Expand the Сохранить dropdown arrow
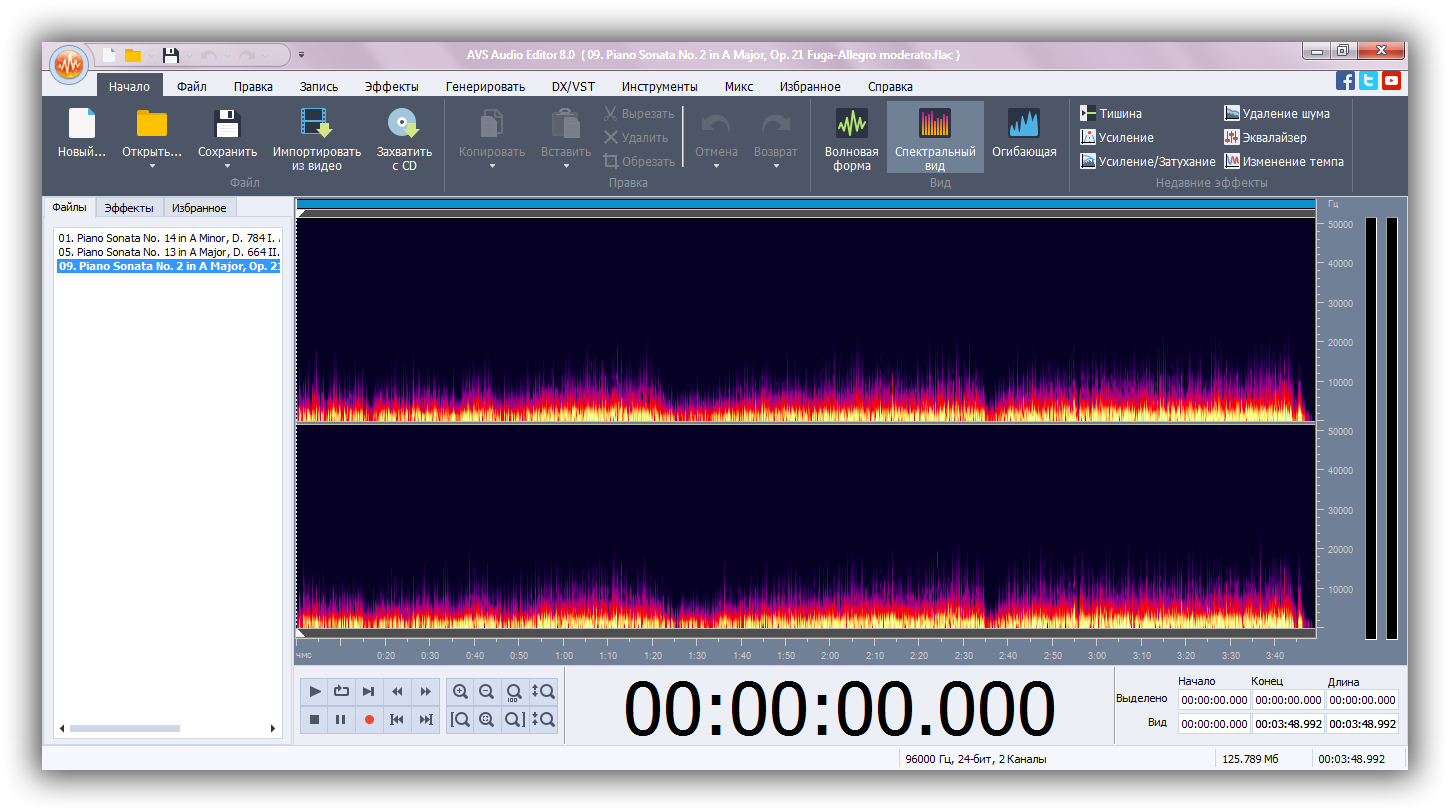The height and width of the screenshot is (812, 1450). pyautogui.click(x=228, y=166)
